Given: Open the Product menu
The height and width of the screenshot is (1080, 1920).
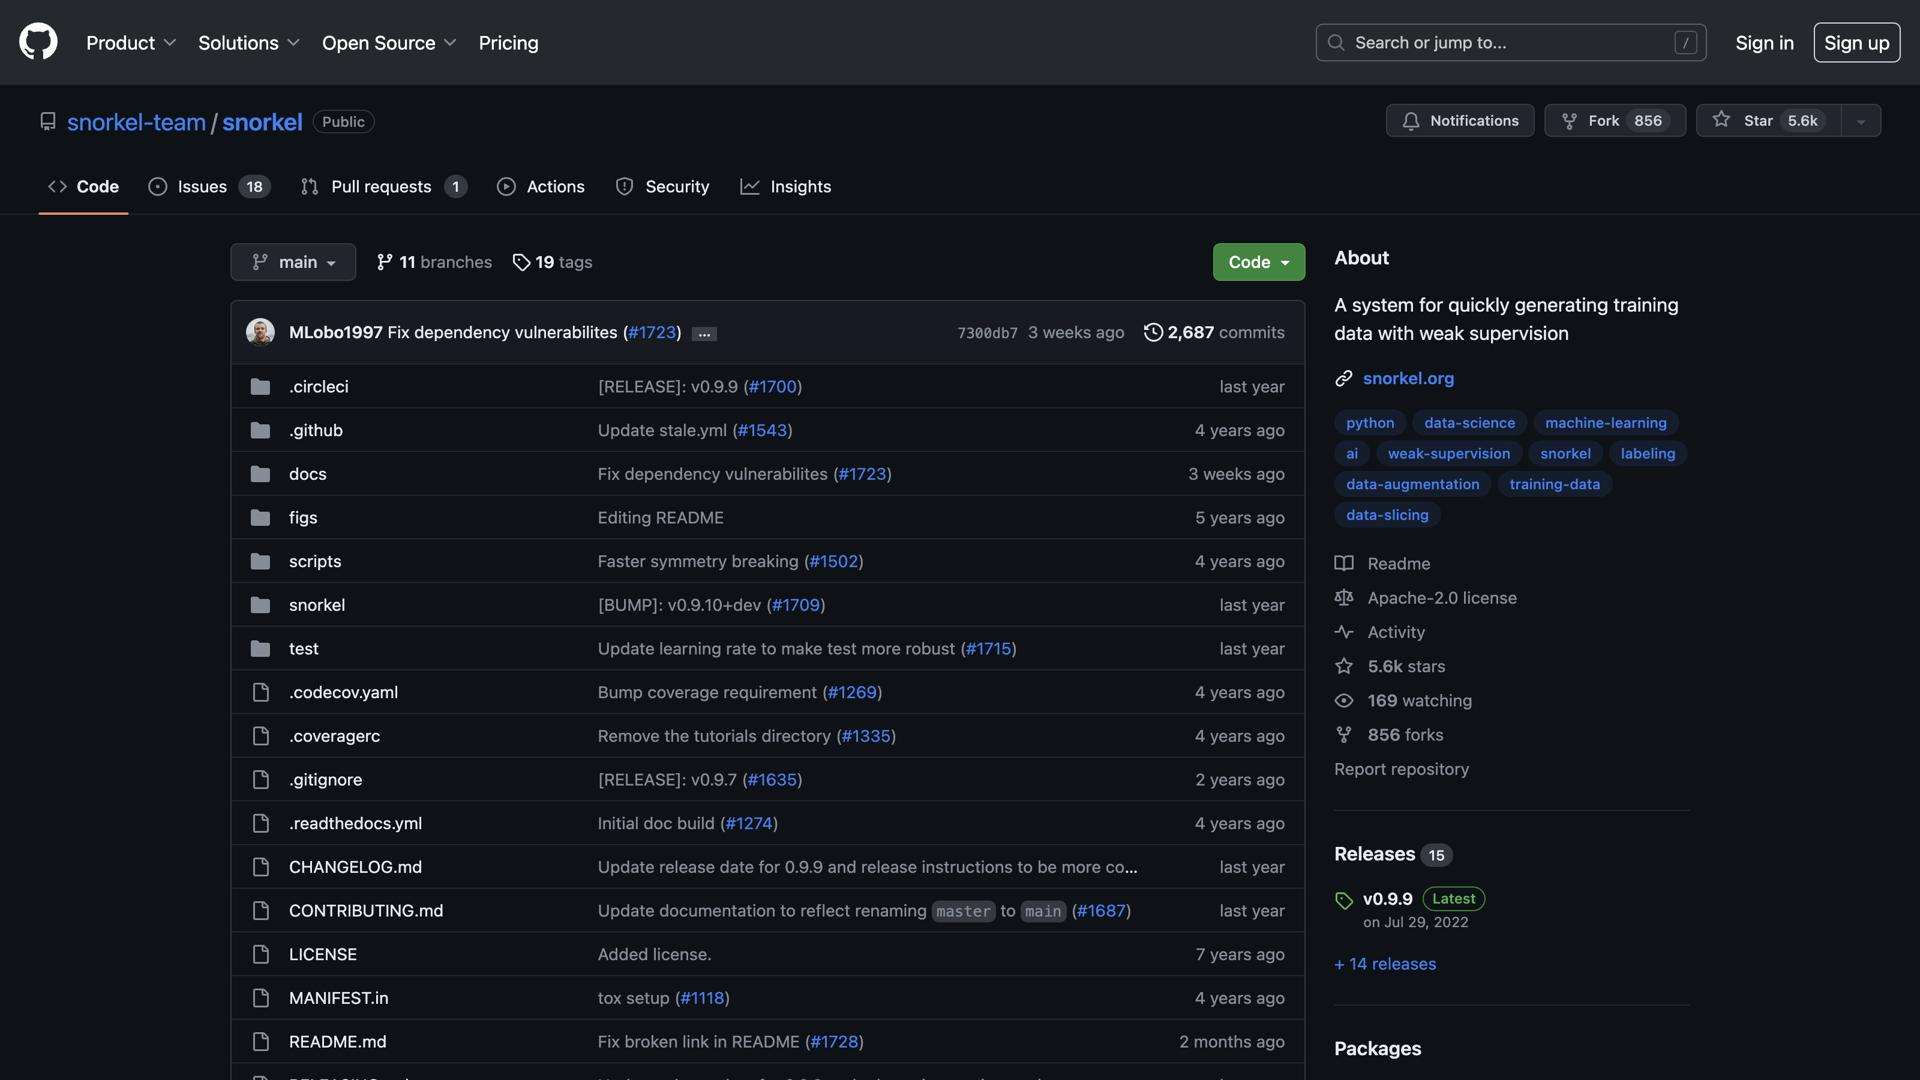Looking at the screenshot, I should pyautogui.click(x=130, y=43).
